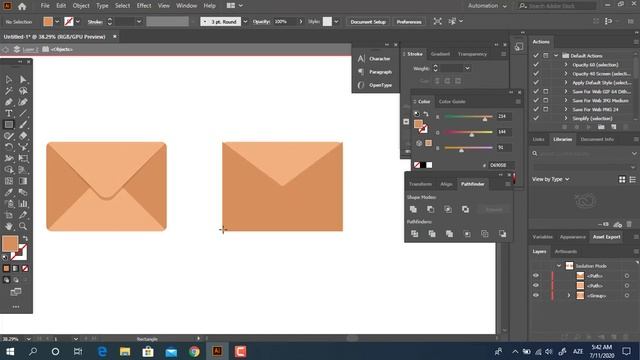The width and height of the screenshot is (640, 360).
Task: Open the zoom level dropdown in the status bar
Action: 28,339
